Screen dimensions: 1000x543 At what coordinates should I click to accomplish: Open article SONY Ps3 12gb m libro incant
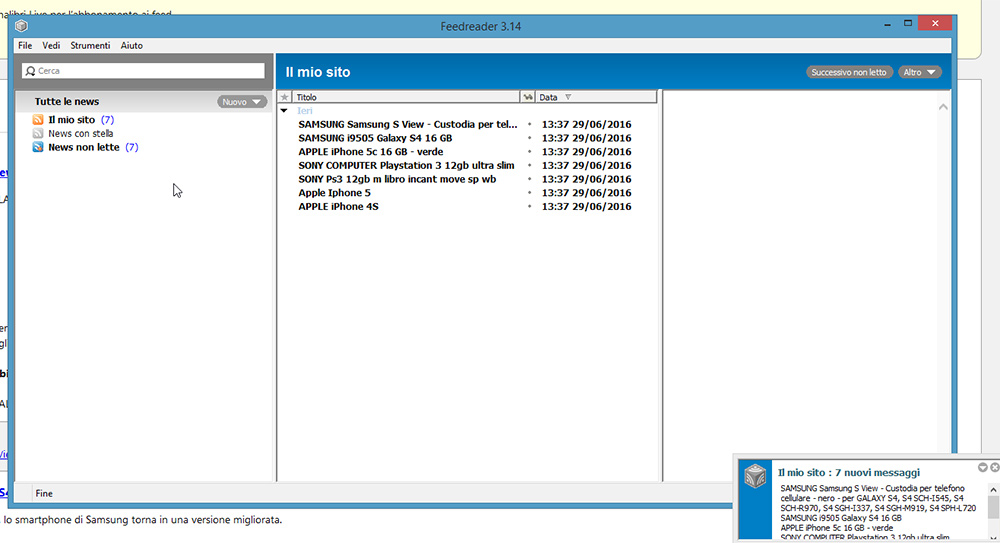point(397,179)
